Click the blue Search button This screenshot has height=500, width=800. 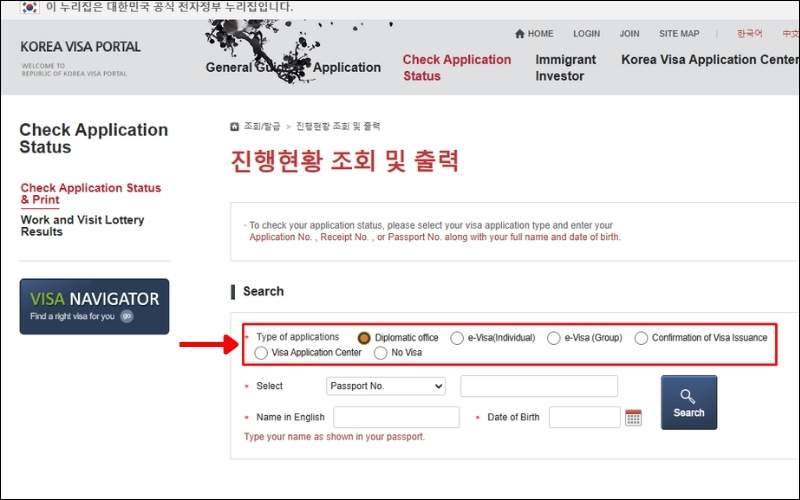click(689, 403)
